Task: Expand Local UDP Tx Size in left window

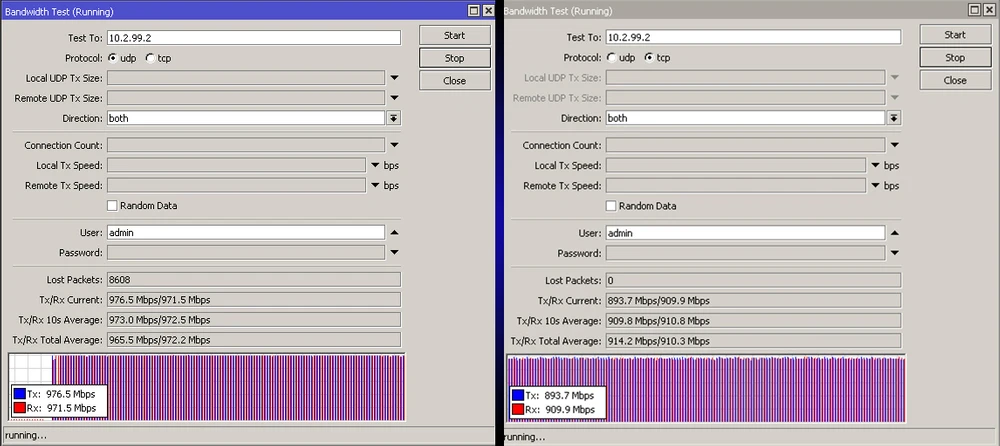Action: (394, 78)
